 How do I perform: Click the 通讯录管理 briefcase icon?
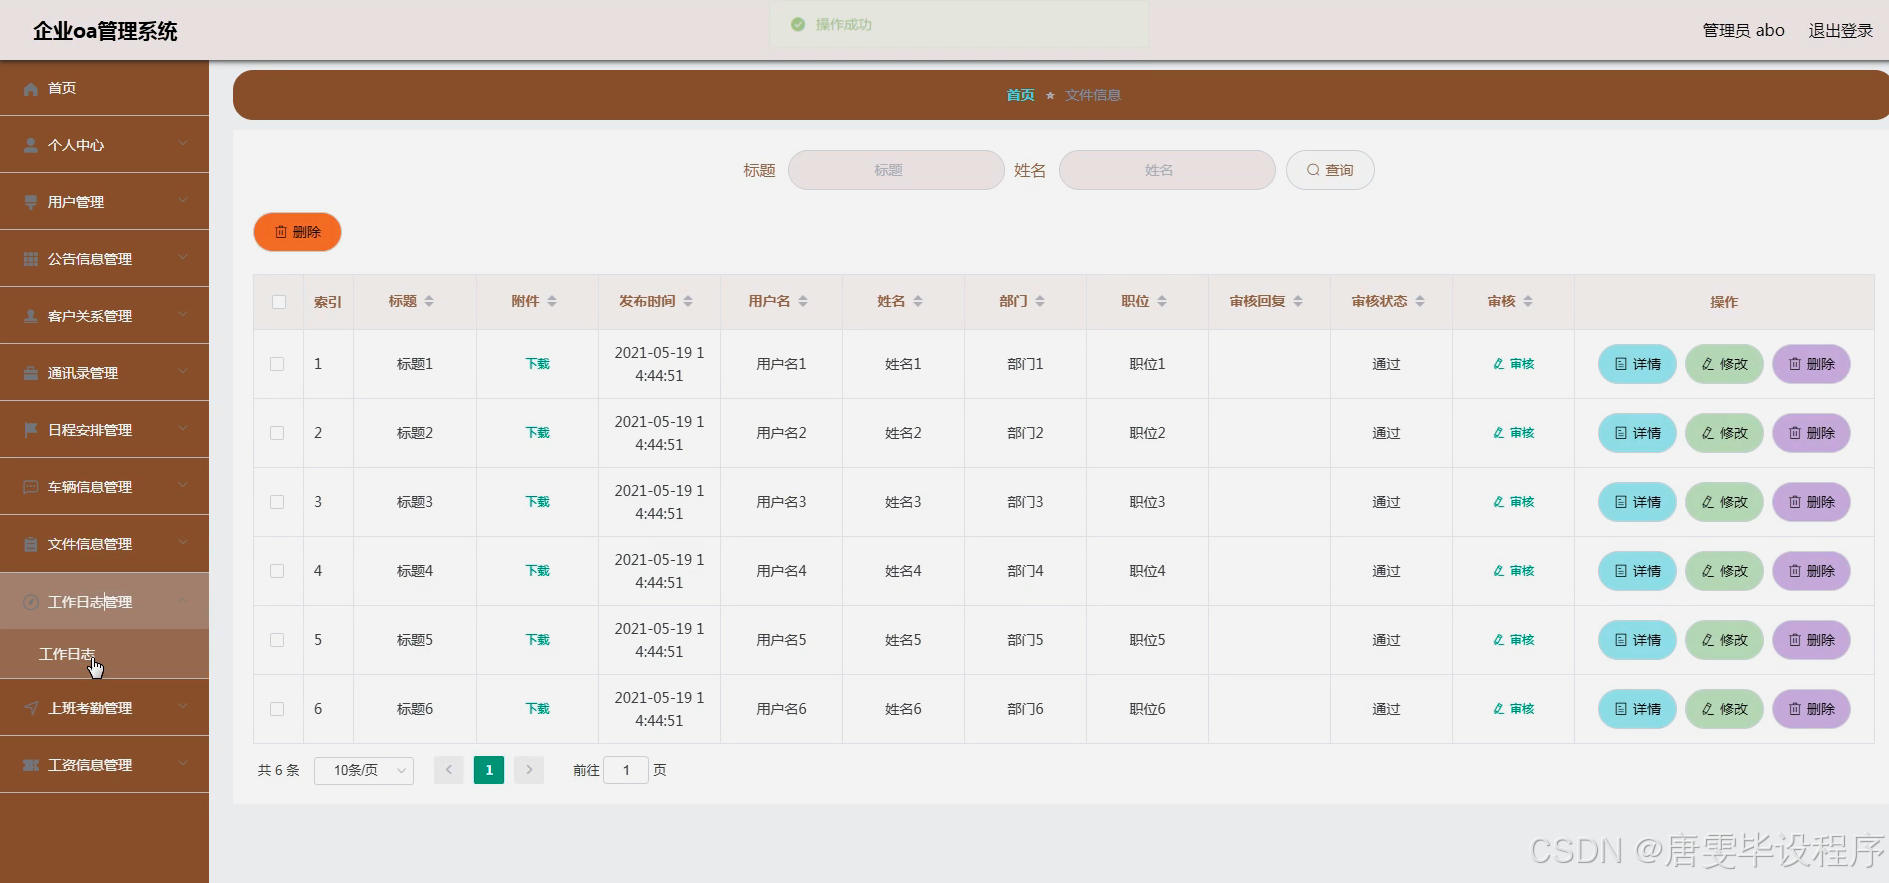coord(31,373)
